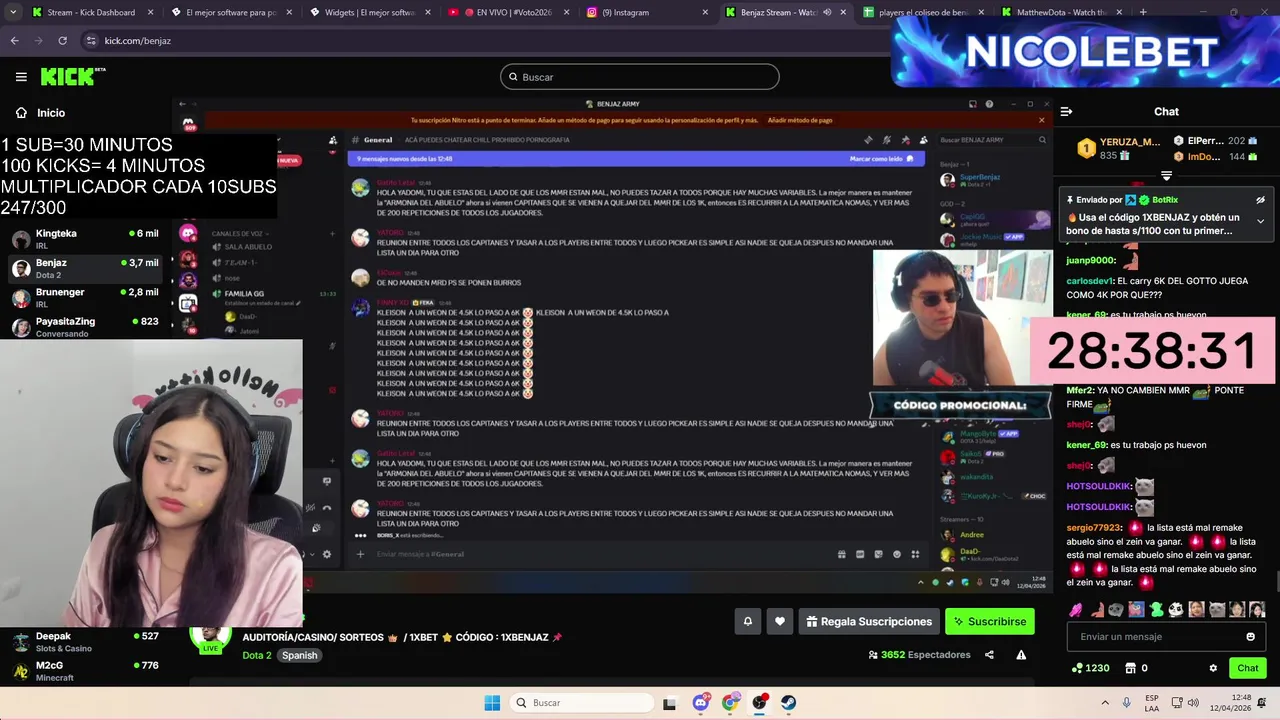Viewport: 1280px width, 720px height.
Task: Open the Kick sidebar hamburger menu
Action: pyautogui.click(x=21, y=77)
